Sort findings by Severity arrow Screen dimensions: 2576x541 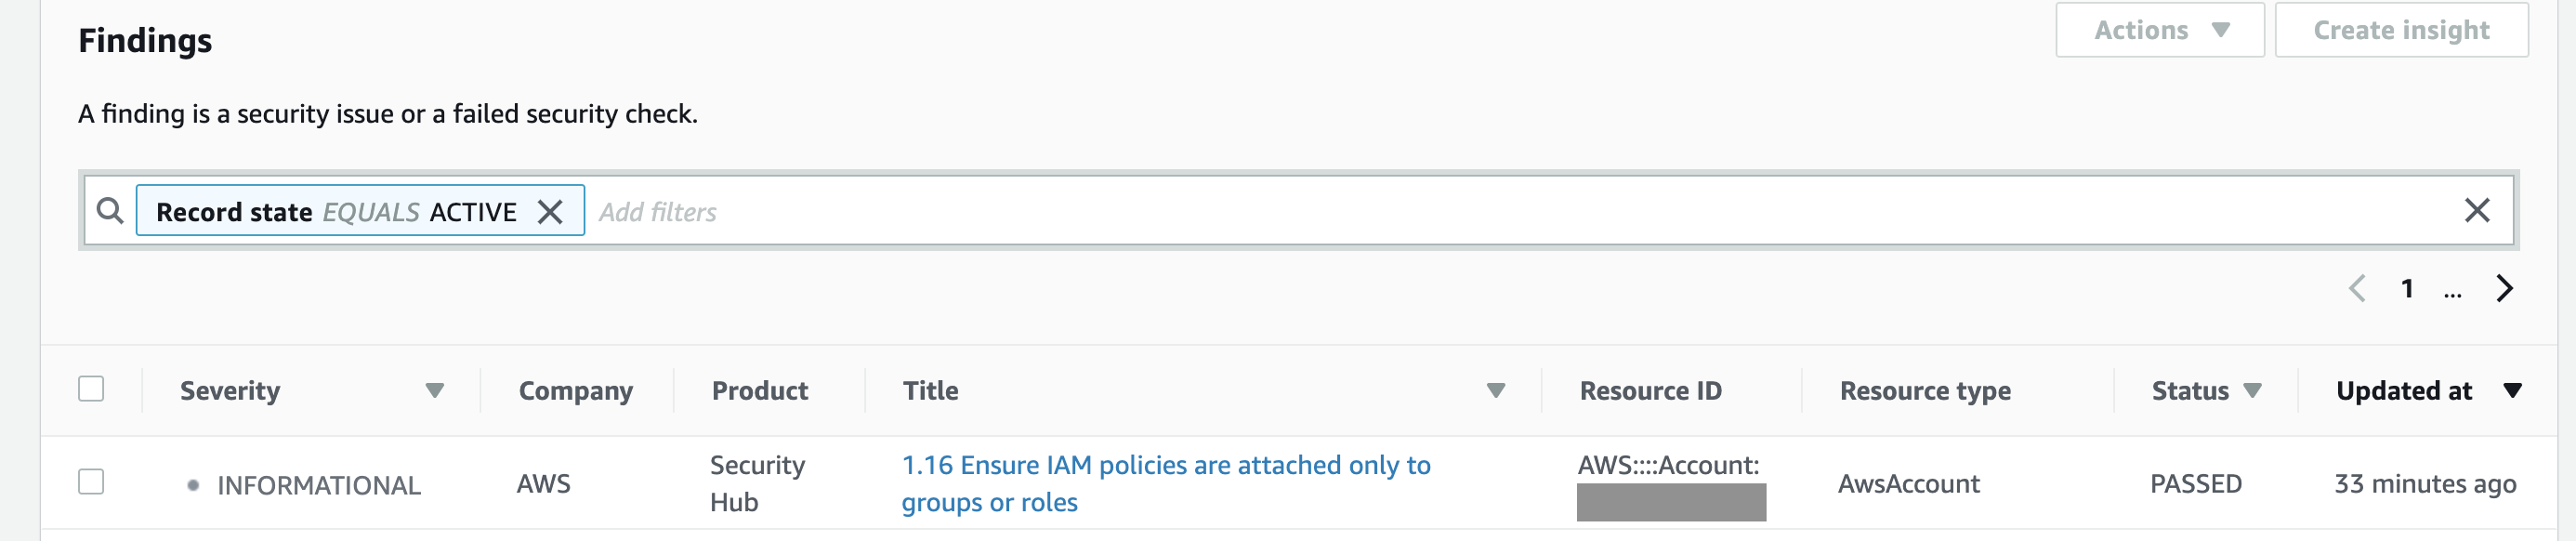434,390
